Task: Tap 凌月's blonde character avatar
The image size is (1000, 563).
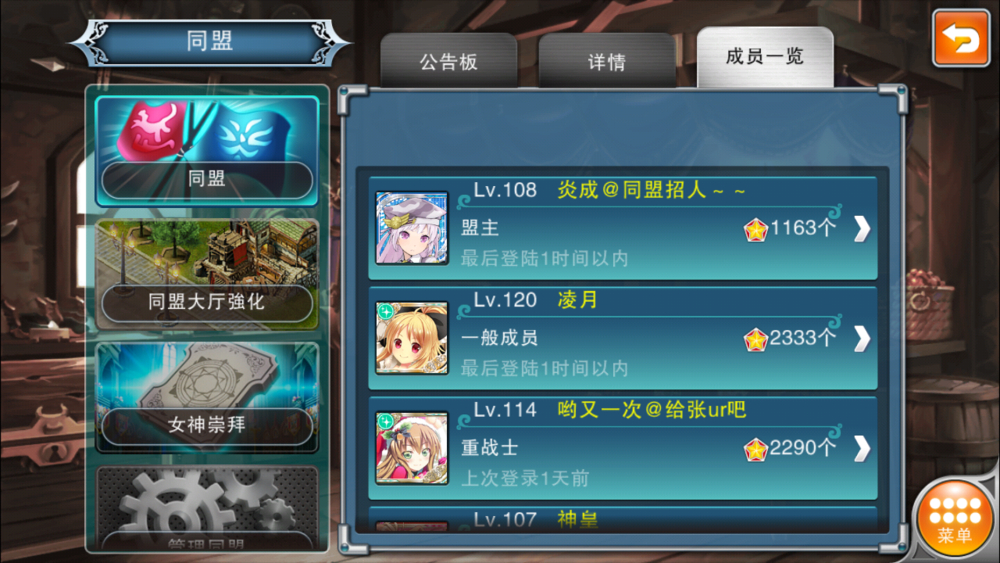Action: pyautogui.click(x=412, y=338)
